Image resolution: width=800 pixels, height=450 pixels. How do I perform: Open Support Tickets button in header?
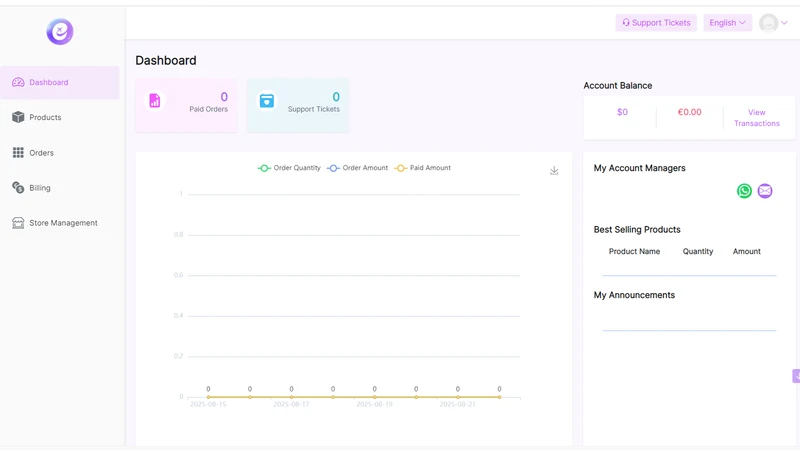click(x=656, y=22)
